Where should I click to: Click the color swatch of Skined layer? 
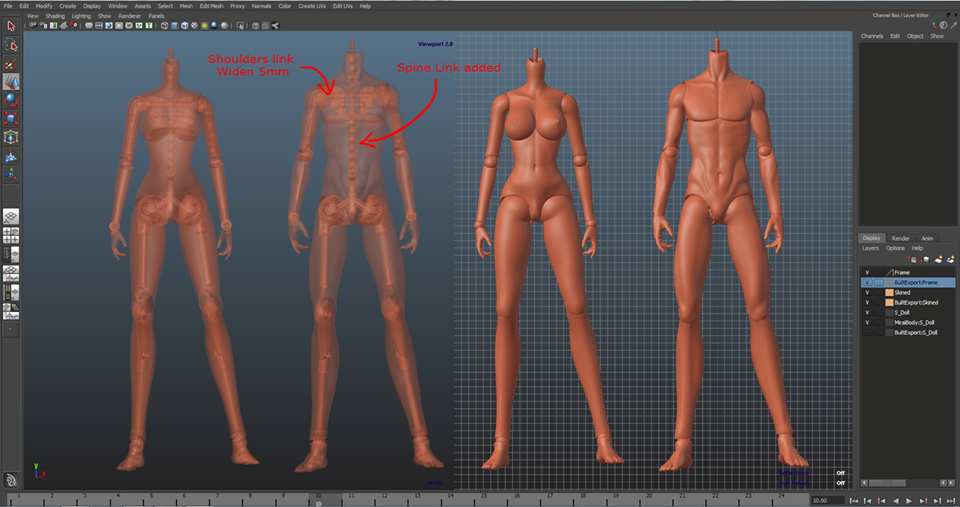click(x=890, y=293)
